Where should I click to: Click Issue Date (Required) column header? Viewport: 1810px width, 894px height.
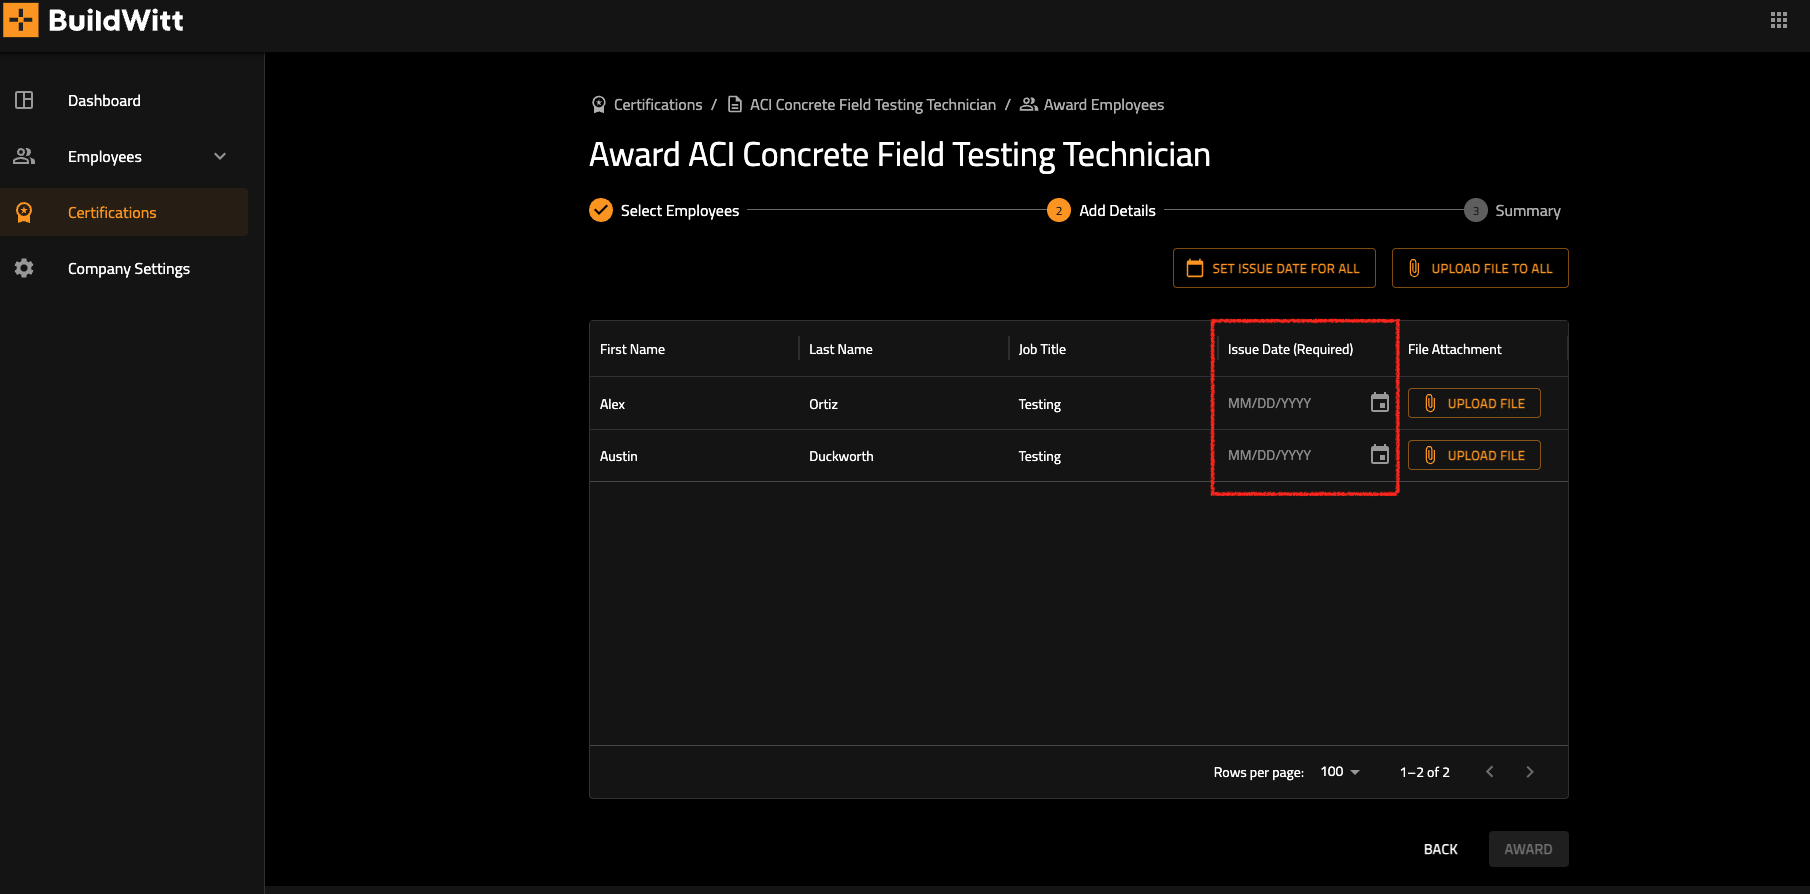click(1290, 349)
